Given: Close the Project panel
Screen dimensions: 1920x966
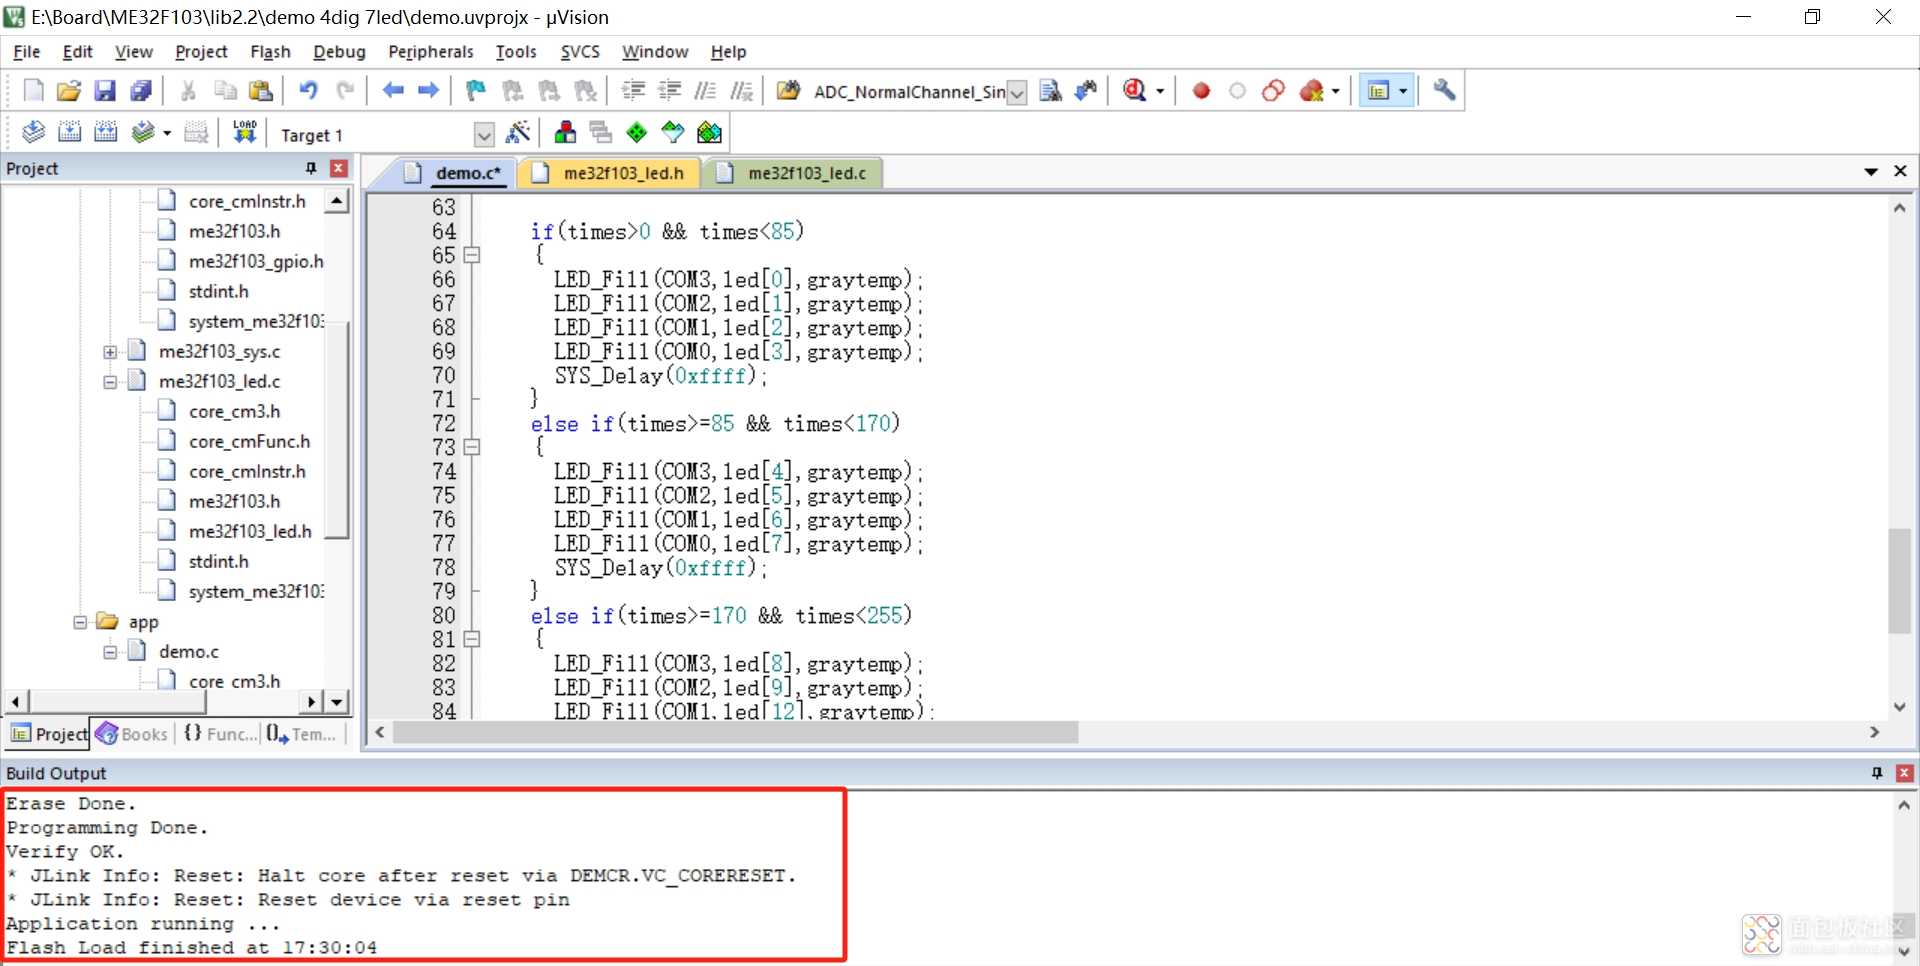Looking at the screenshot, I should [339, 168].
